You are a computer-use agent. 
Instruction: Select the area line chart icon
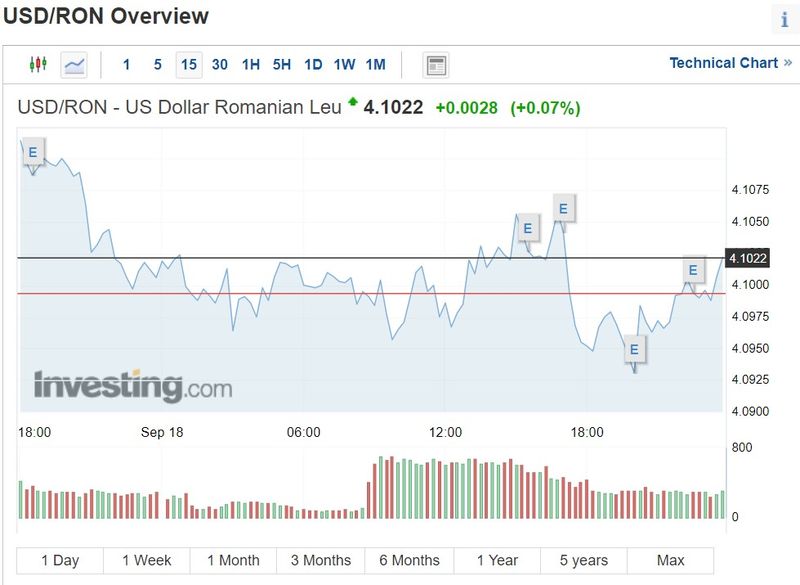(74, 65)
